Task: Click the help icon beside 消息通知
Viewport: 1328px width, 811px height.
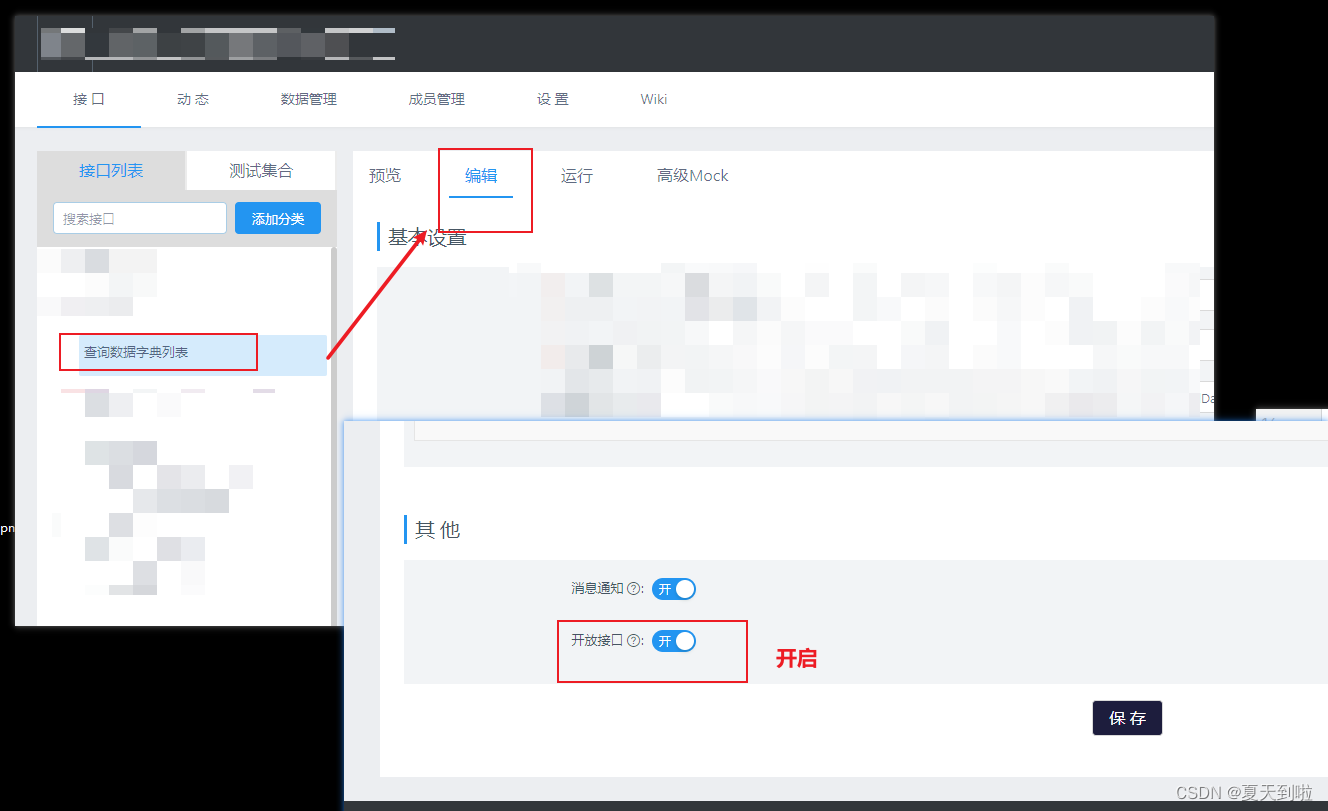Action: point(633,589)
